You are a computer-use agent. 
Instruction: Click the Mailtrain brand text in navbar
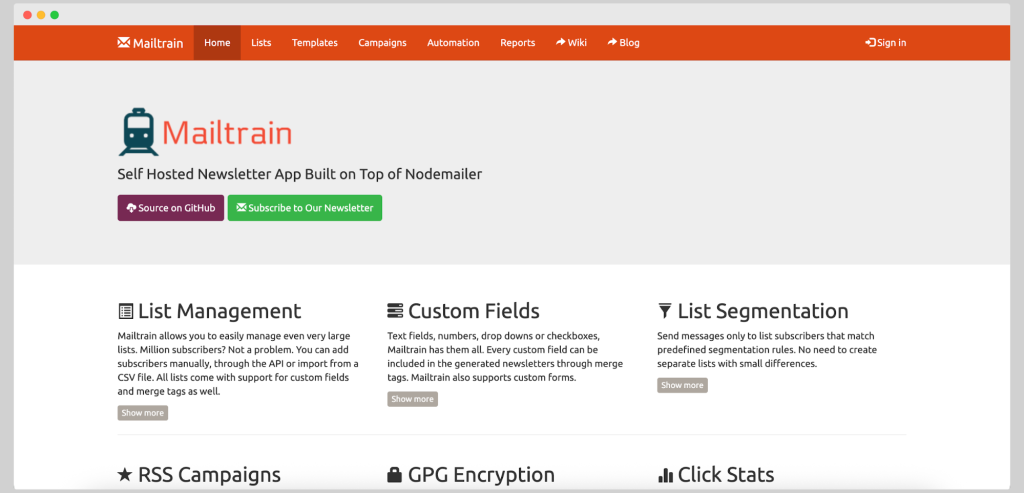[158, 43]
